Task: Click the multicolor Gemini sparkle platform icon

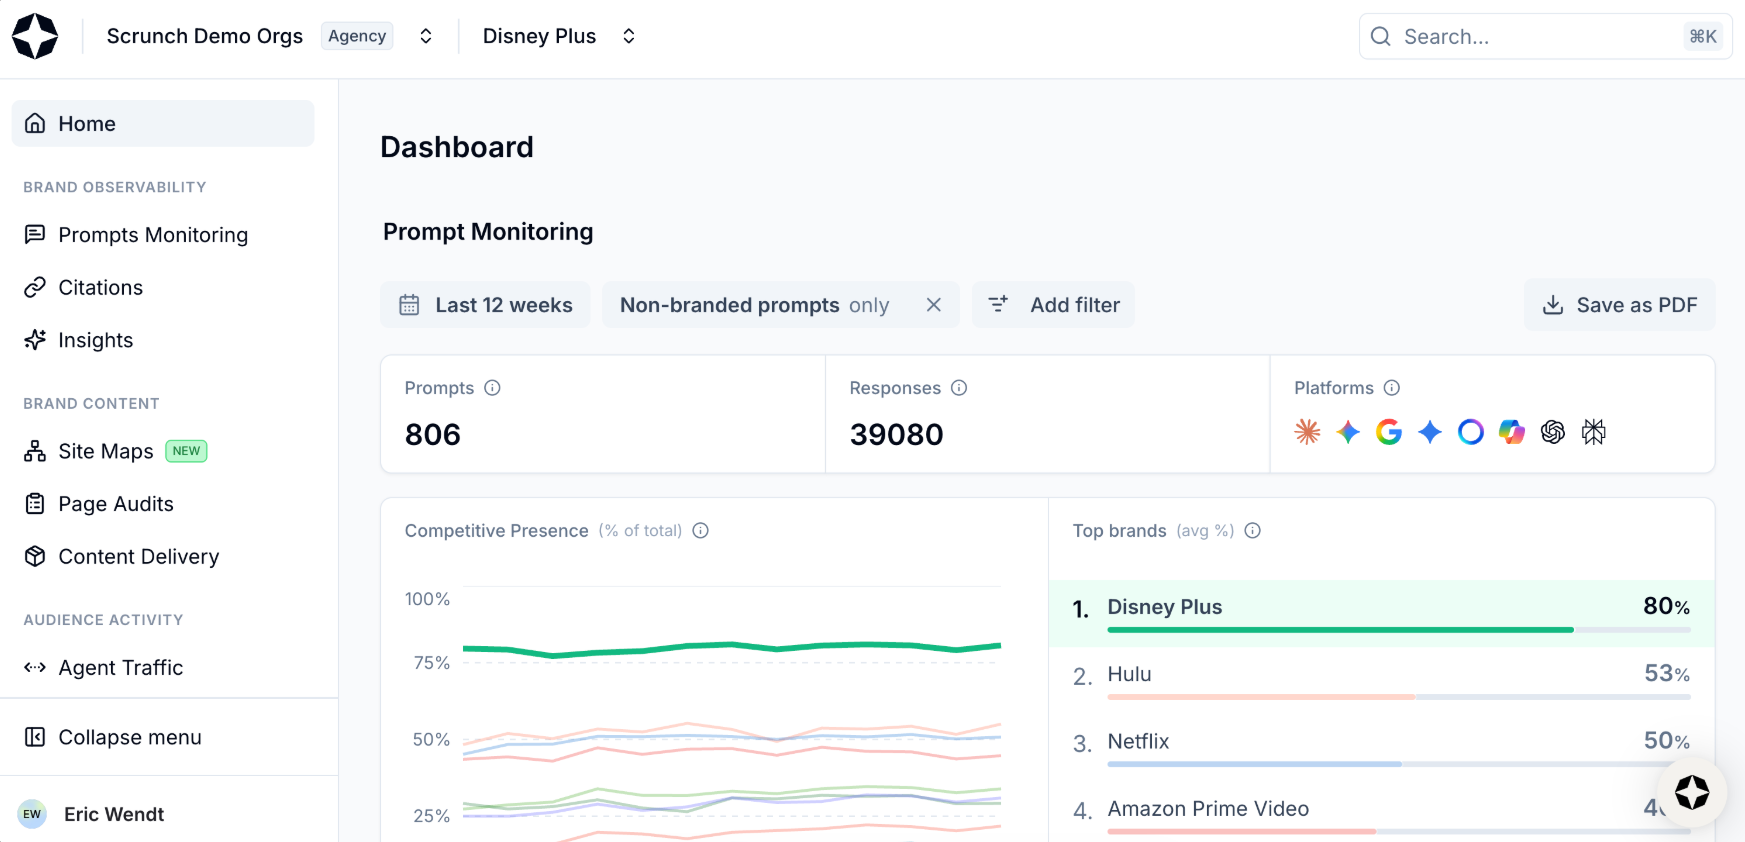Action: pos(1349,432)
